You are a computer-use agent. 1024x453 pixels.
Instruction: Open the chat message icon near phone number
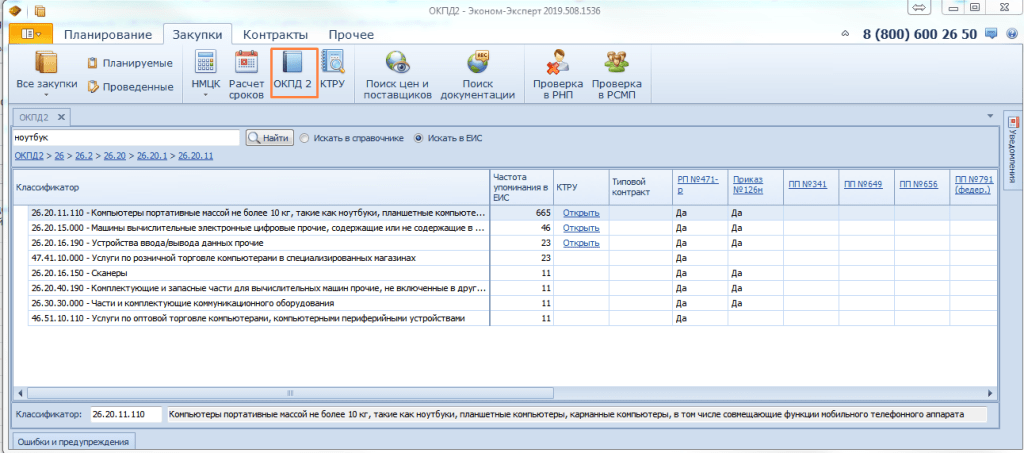click(x=991, y=33)
